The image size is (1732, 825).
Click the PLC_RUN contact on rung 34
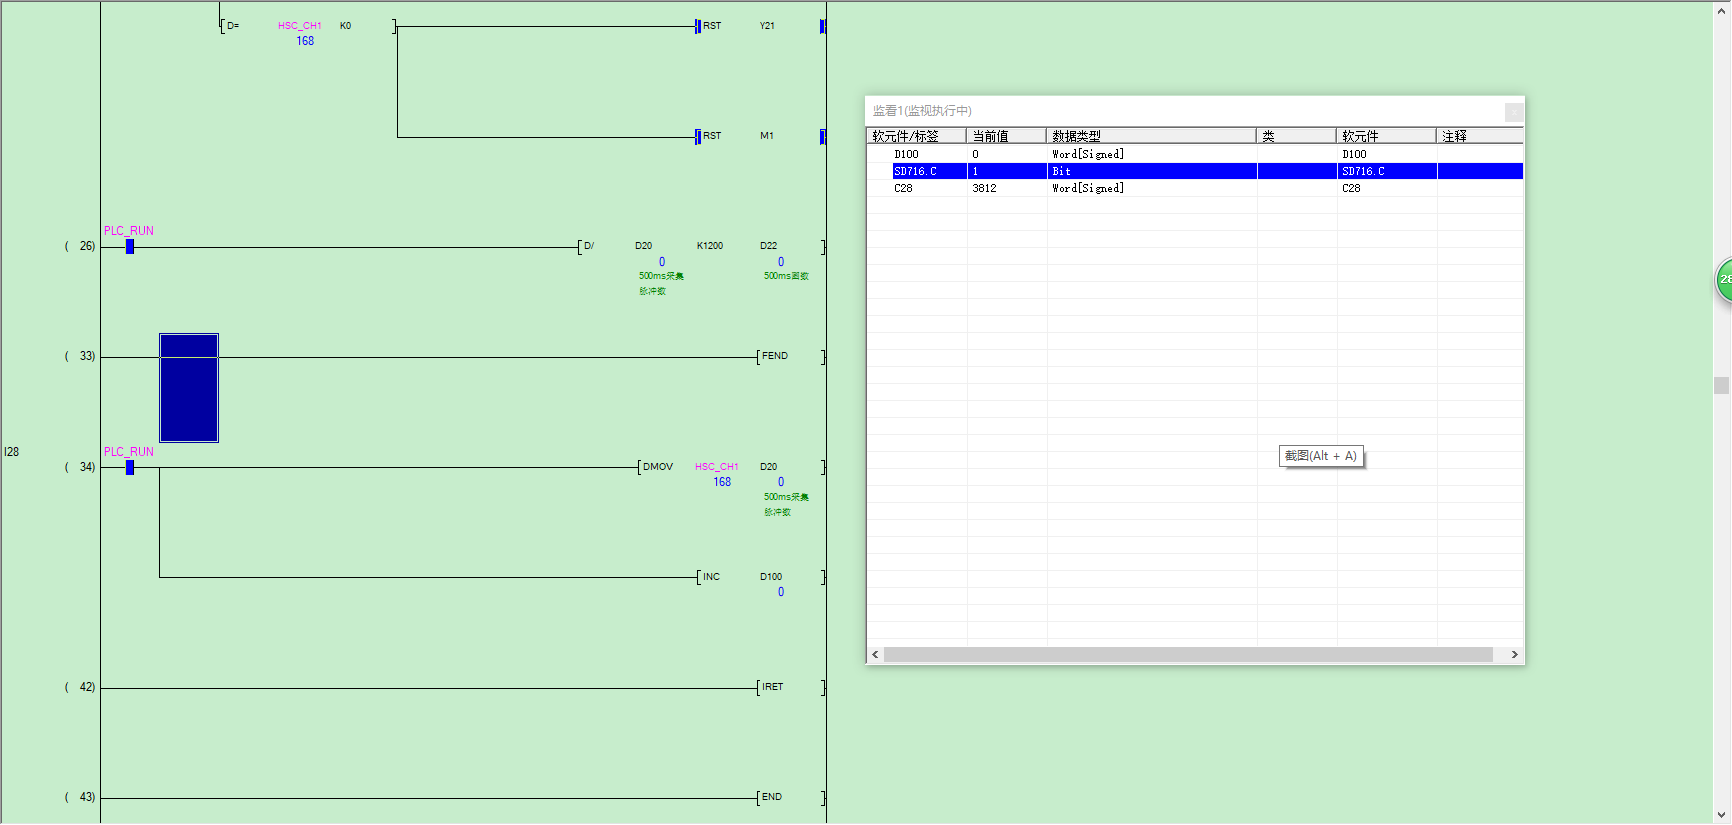pyautogui.click(x=130, y=467)
